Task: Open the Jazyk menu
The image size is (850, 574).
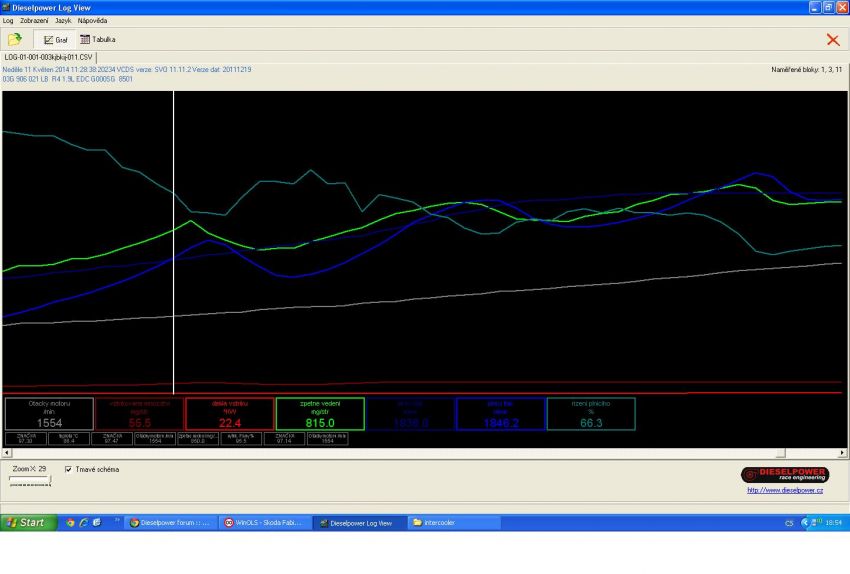Action: [x=63, y=21]
